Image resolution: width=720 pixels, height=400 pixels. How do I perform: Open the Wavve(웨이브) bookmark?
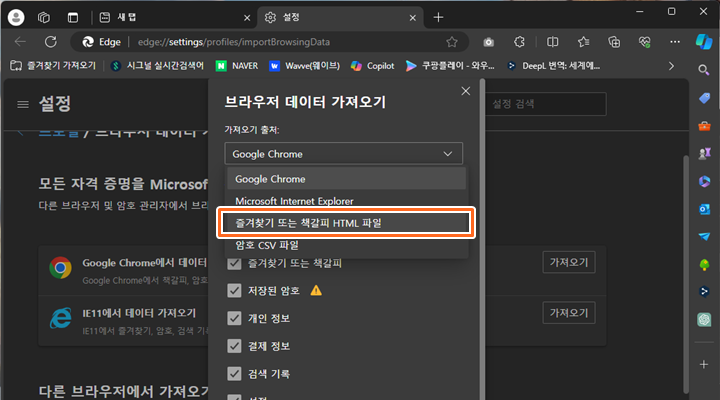[304, 66]
